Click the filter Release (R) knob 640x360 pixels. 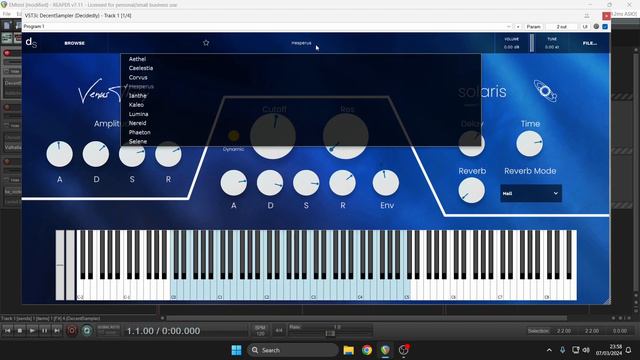coord(342,183)
